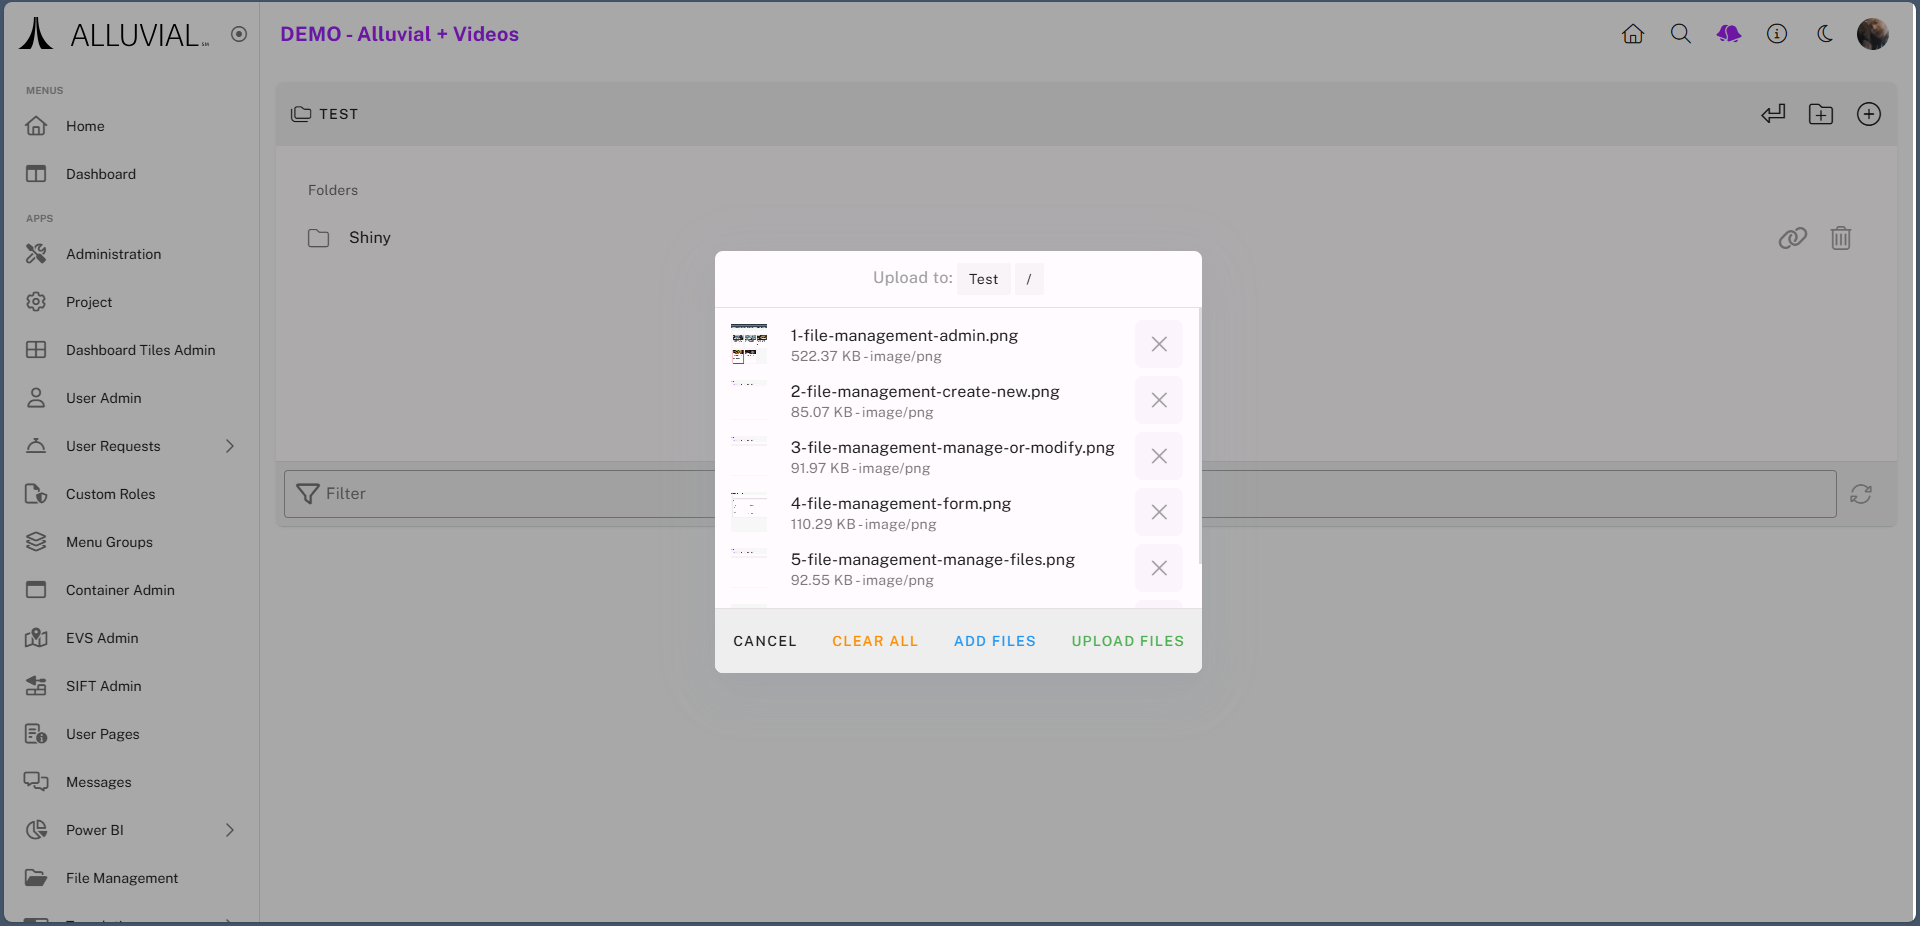Remove 4-file-management-form.png from upload list
Image resolution: width=1920 pixels, height=926 pixels.
point(1159,512)
